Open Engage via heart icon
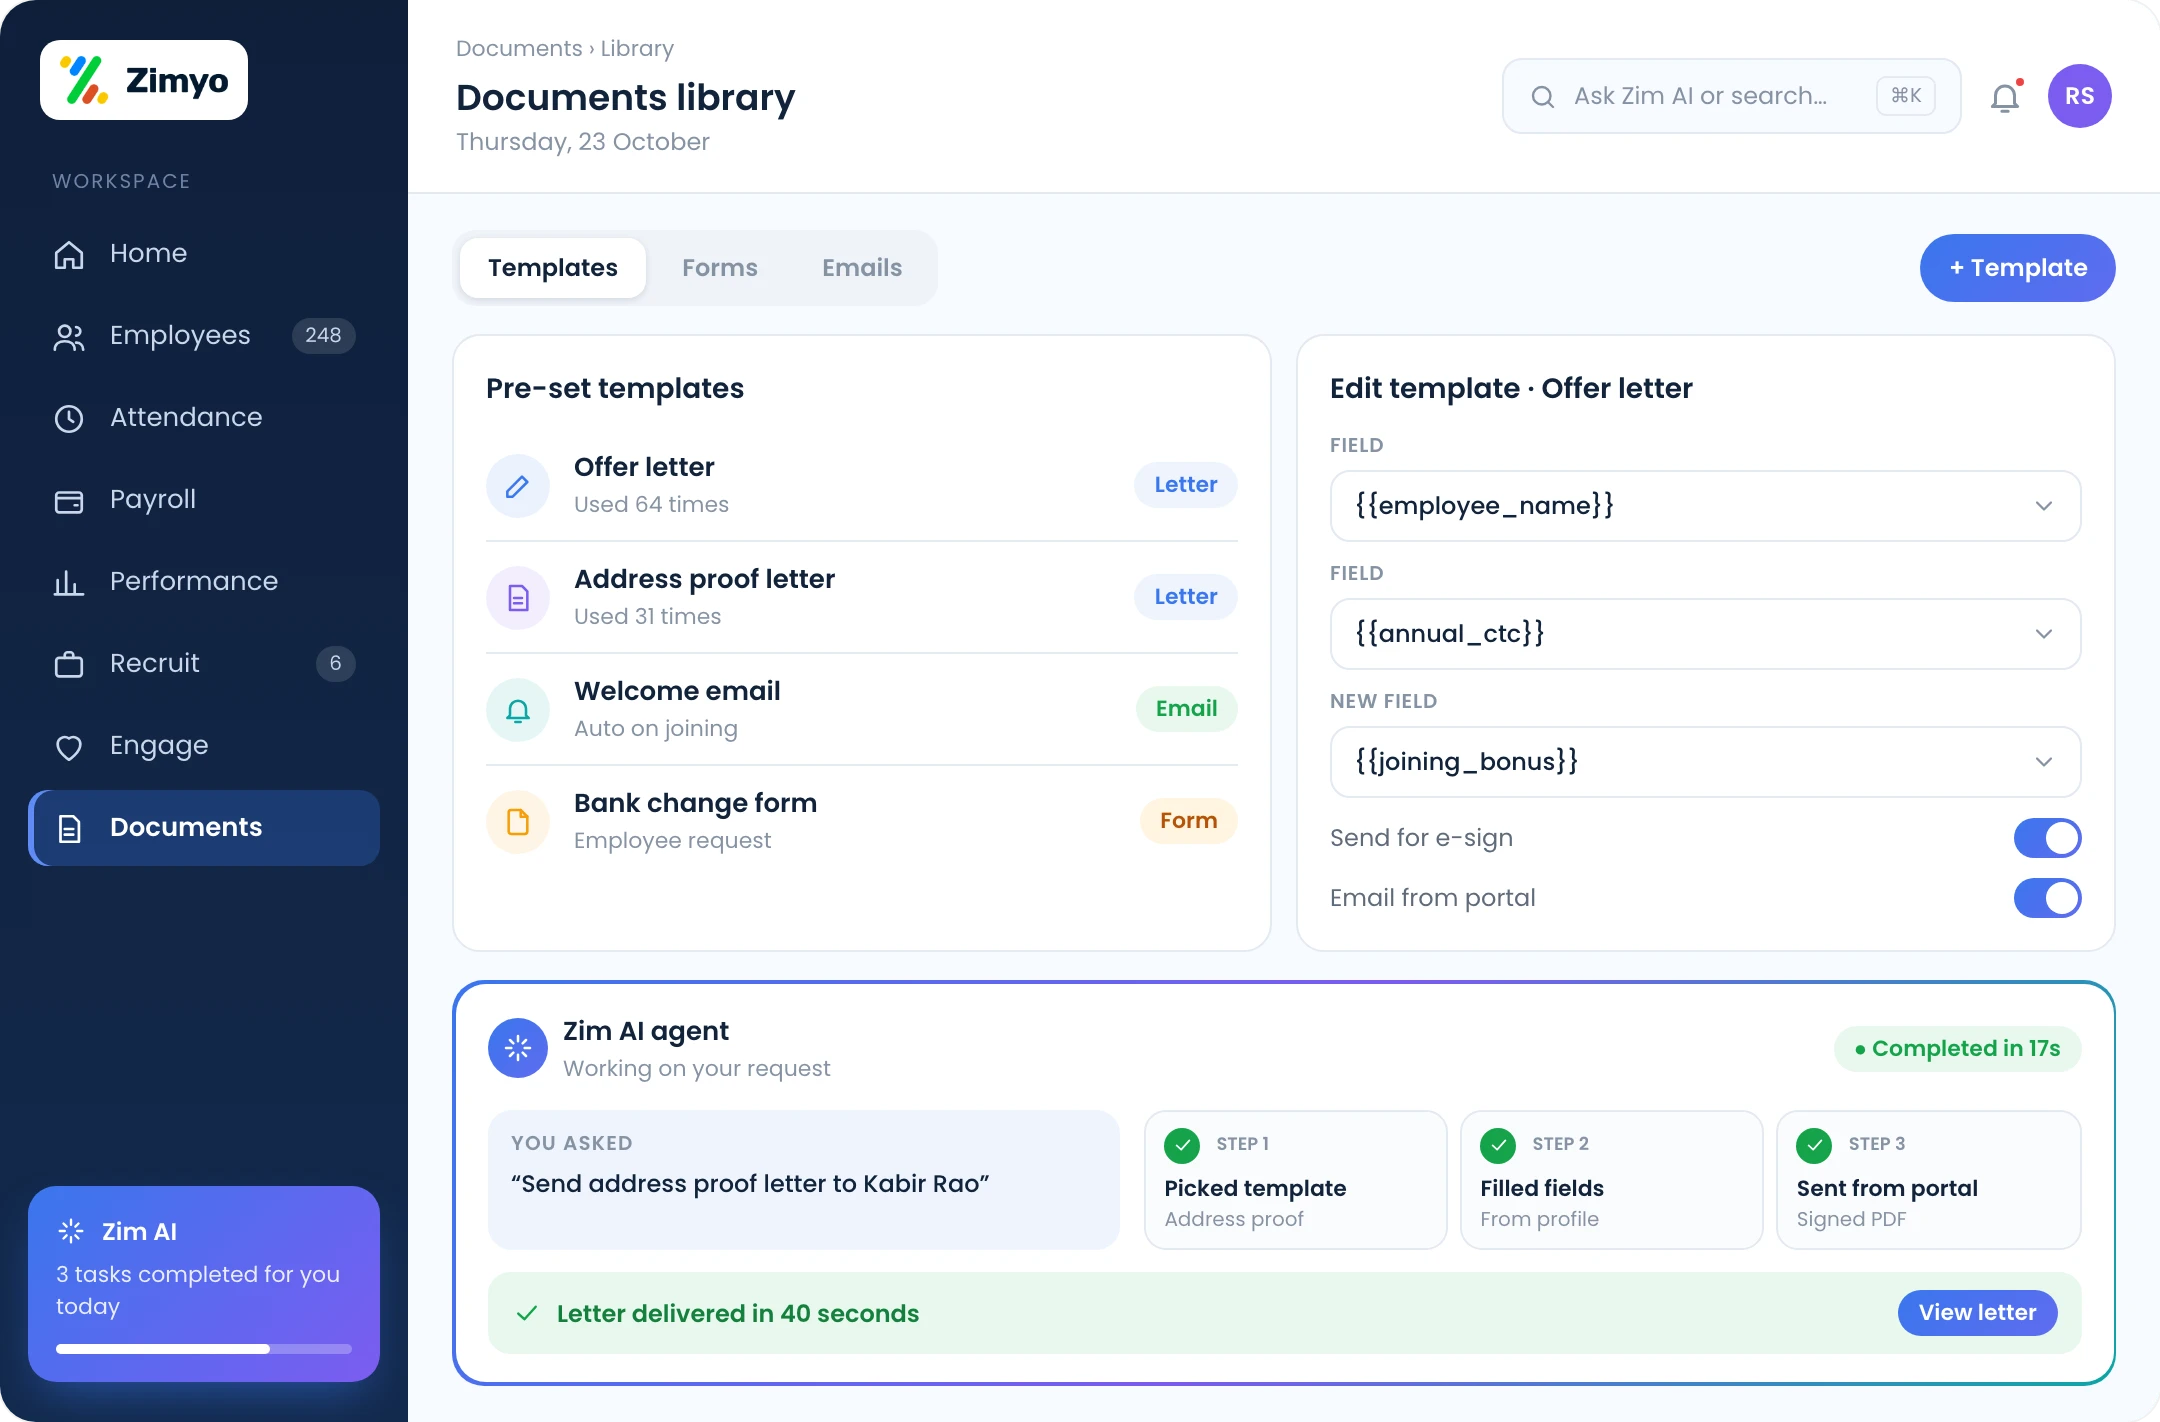The image size is (2160, 1422). 69,746
